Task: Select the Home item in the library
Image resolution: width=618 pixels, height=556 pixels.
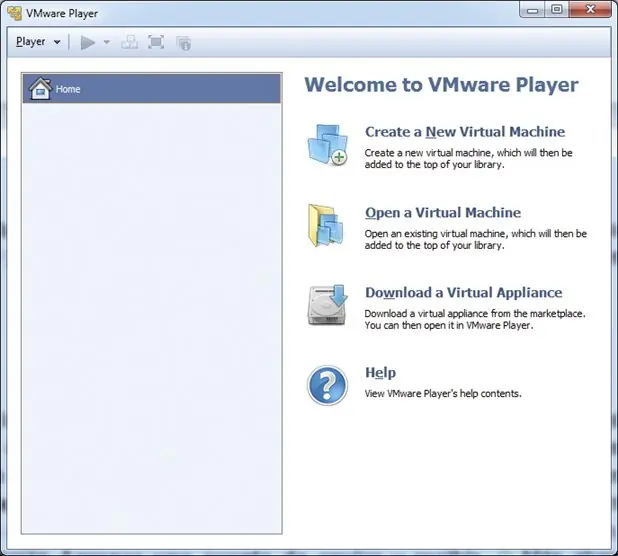Action: (x=152, y=89)
